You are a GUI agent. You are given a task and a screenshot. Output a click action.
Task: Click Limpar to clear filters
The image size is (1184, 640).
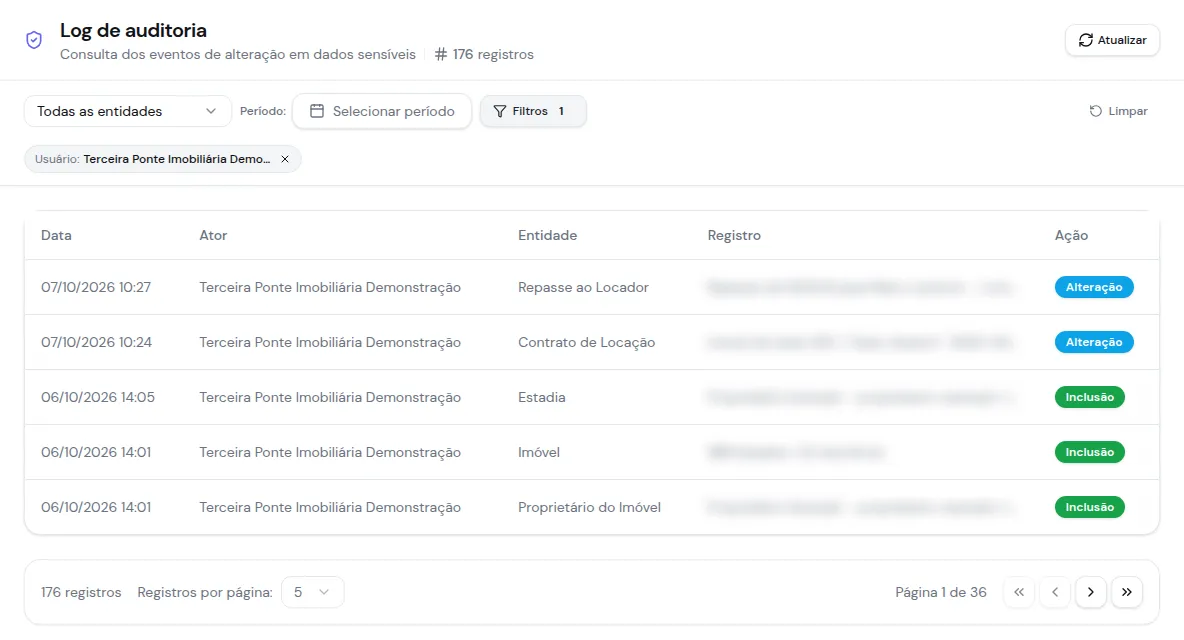click(1118, 111)
